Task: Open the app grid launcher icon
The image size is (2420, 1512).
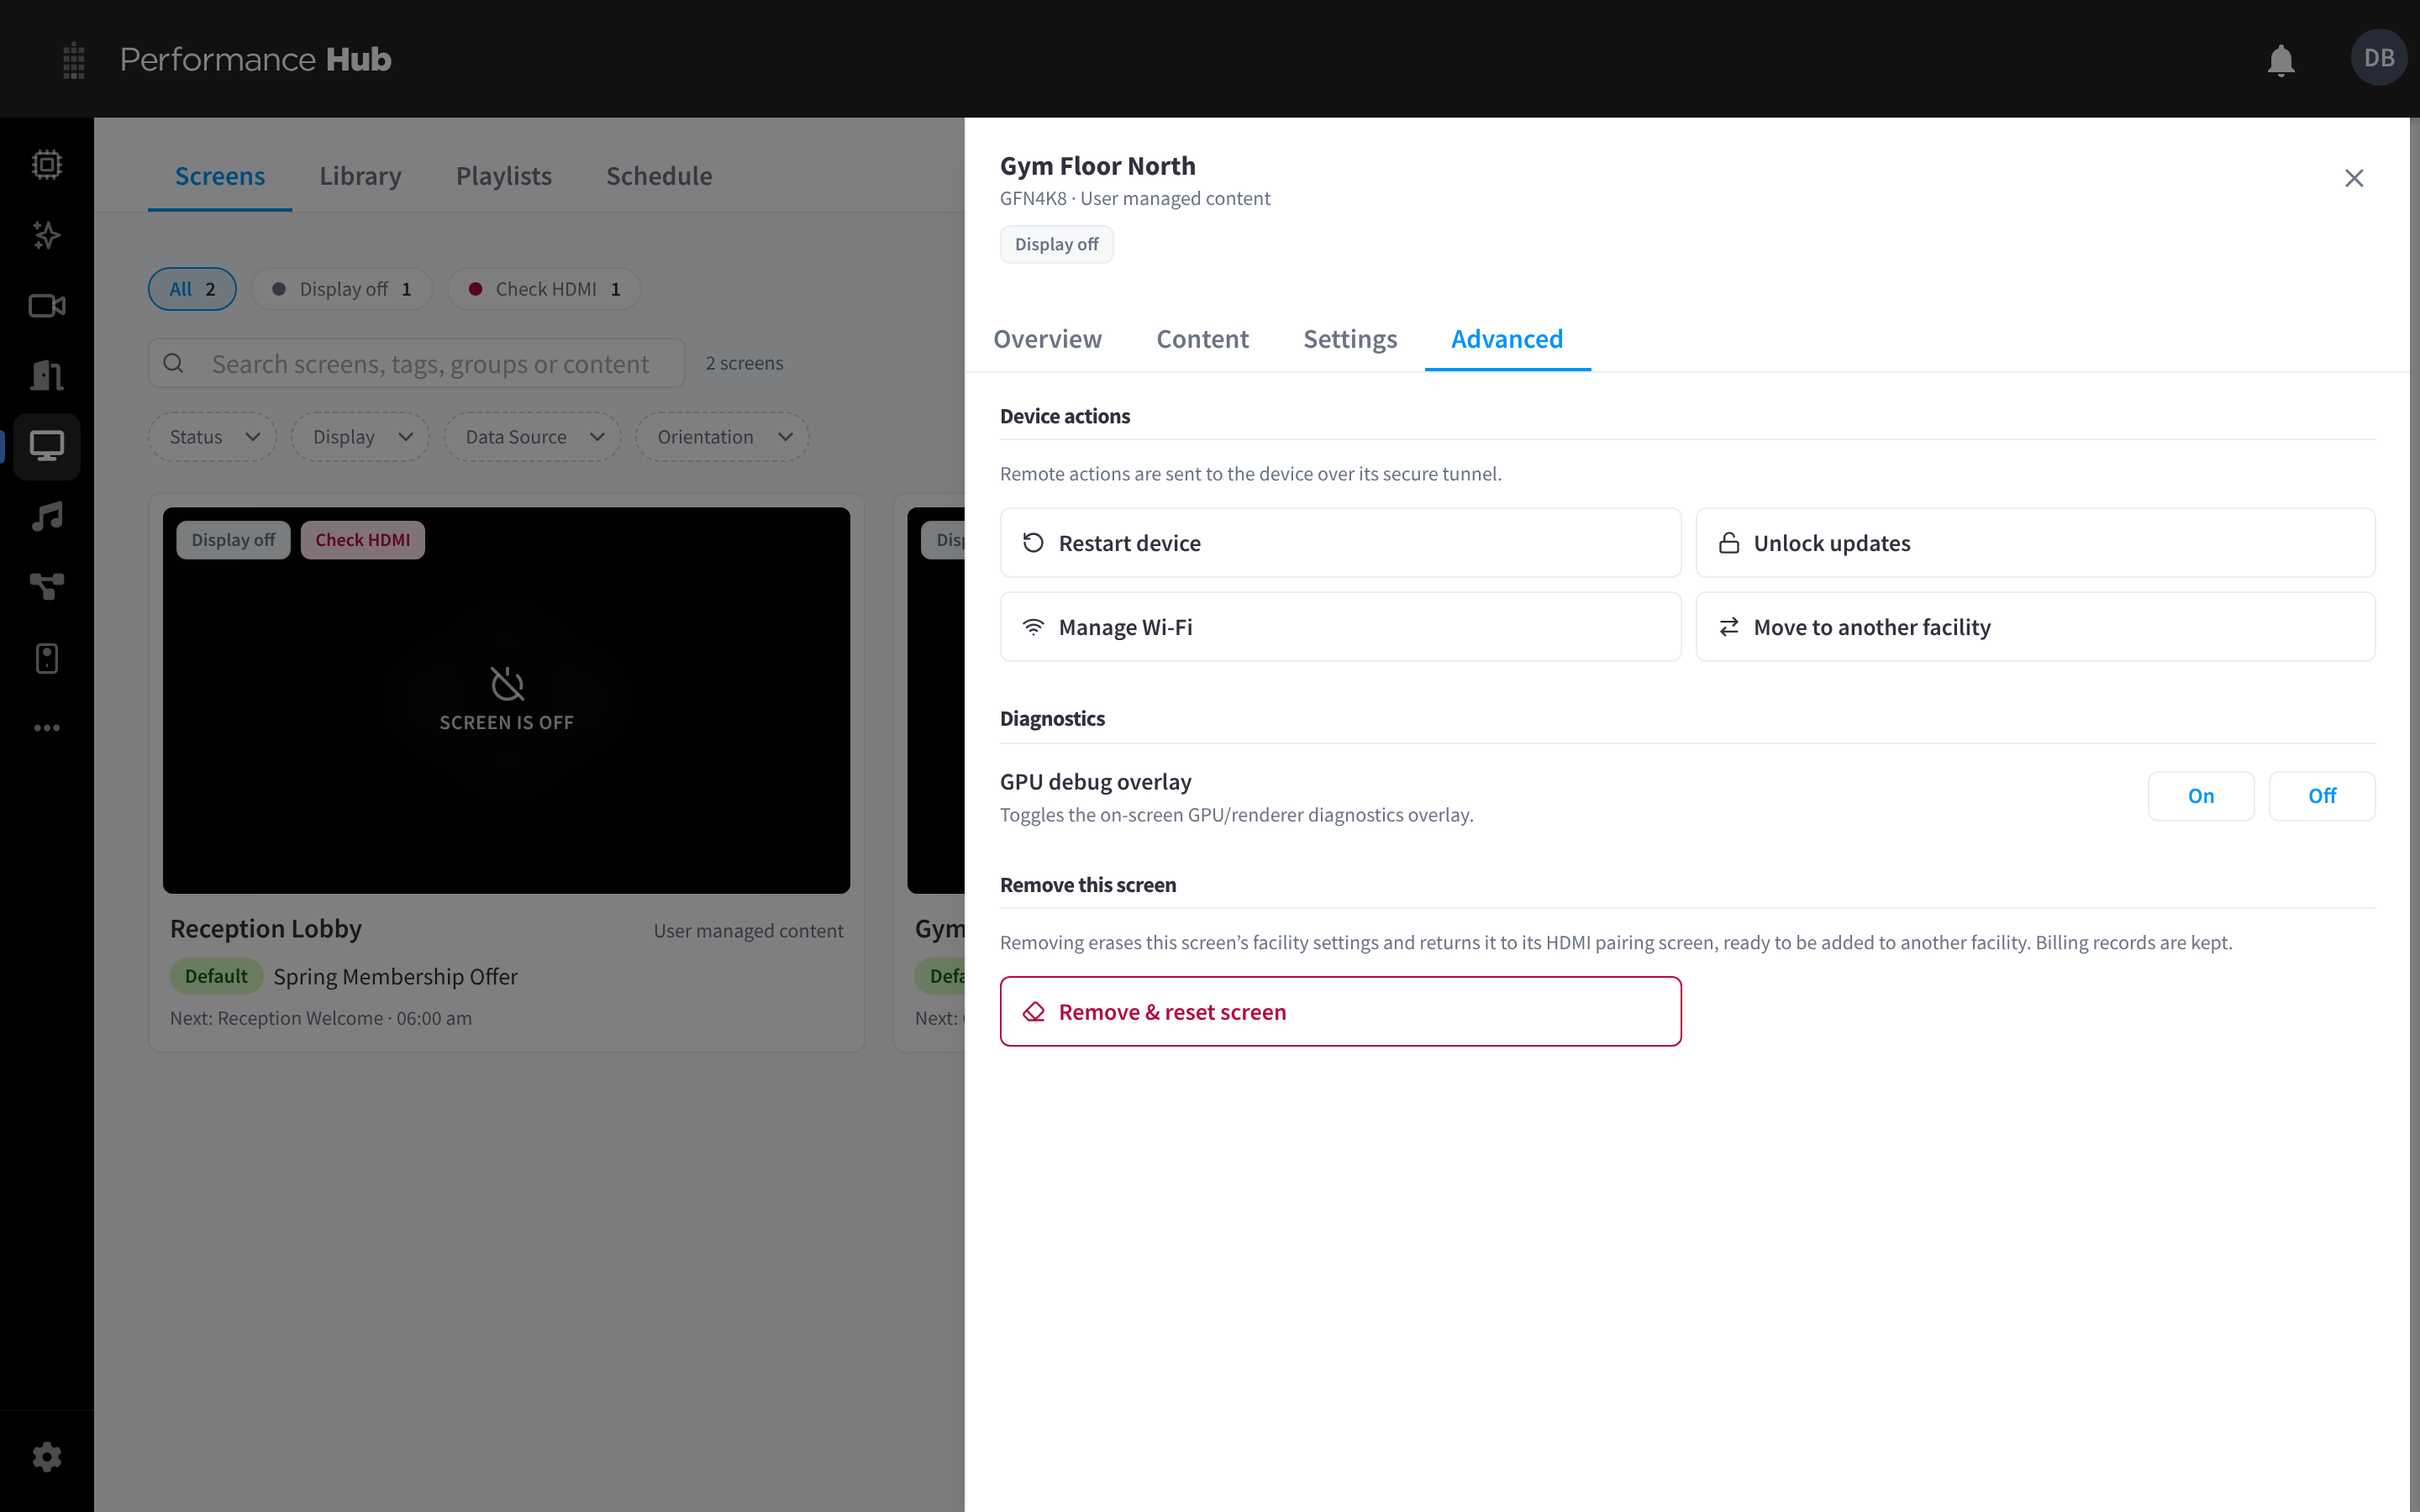Action: [73, 60]
